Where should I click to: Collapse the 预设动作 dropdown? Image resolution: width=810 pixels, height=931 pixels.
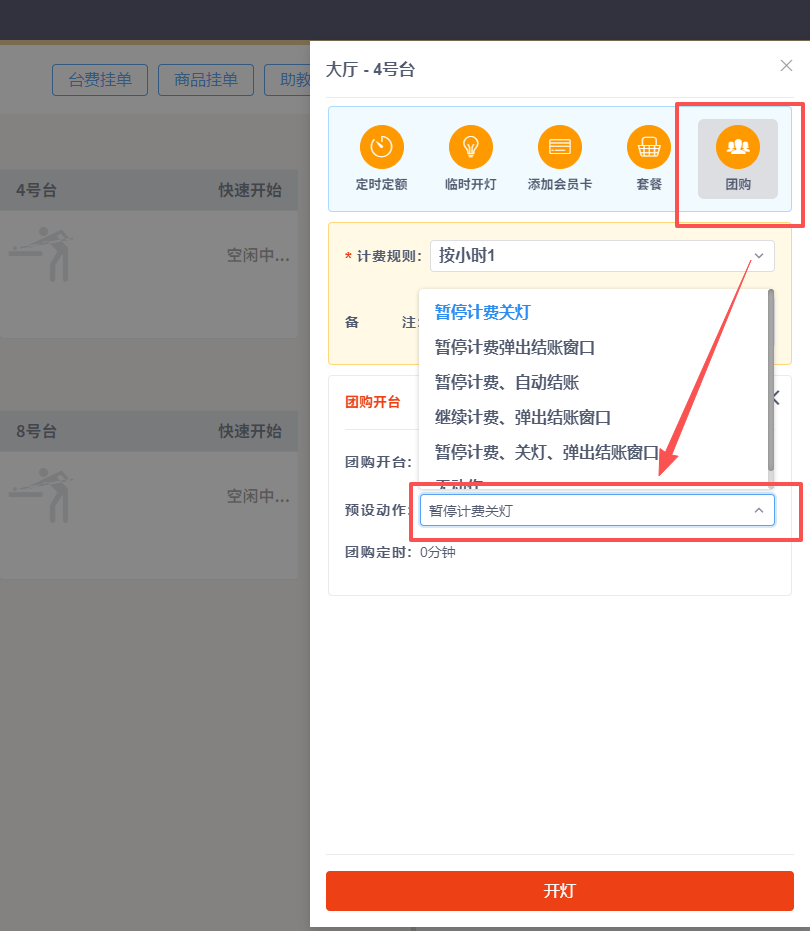761,509
